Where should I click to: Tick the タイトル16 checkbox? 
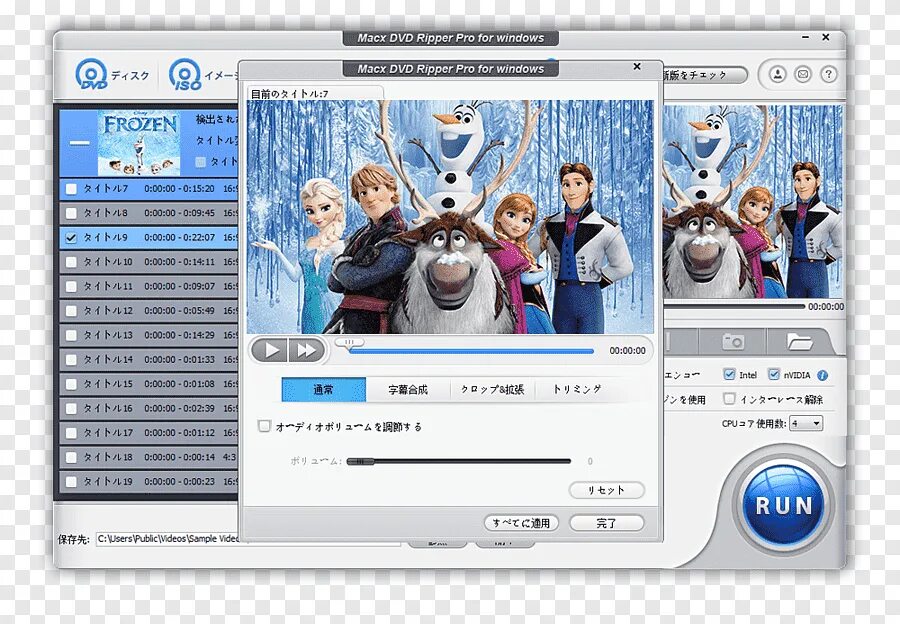[71, 409]
